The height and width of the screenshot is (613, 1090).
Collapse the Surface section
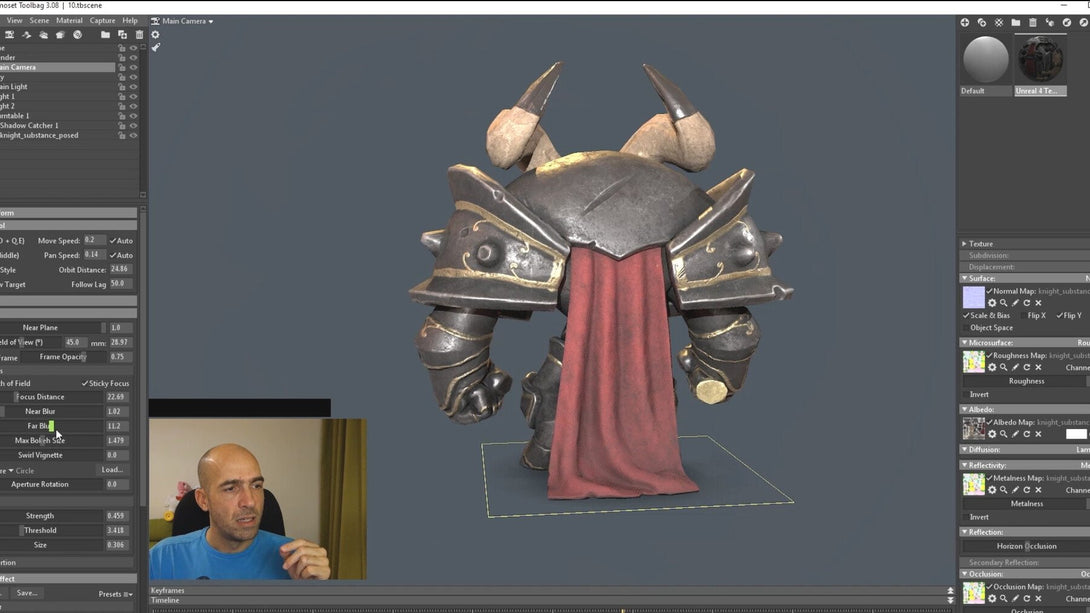pyautogui.click(x=964, y=278)
